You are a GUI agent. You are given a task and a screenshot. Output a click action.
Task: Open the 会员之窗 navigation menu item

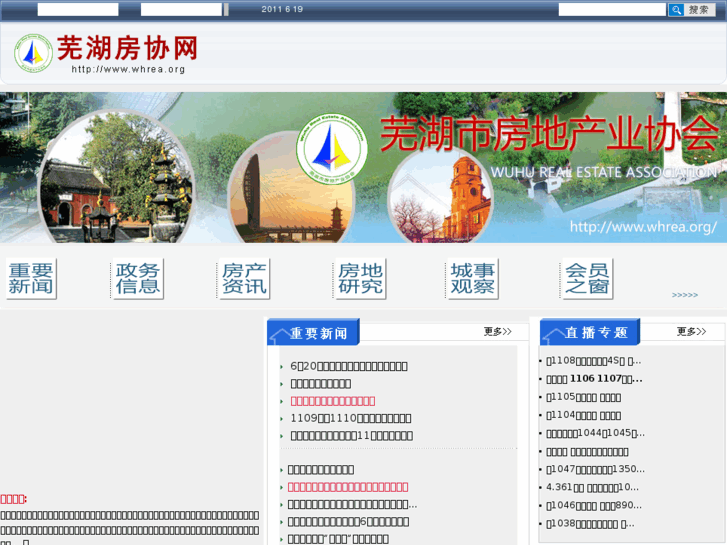tap(587, 278)
